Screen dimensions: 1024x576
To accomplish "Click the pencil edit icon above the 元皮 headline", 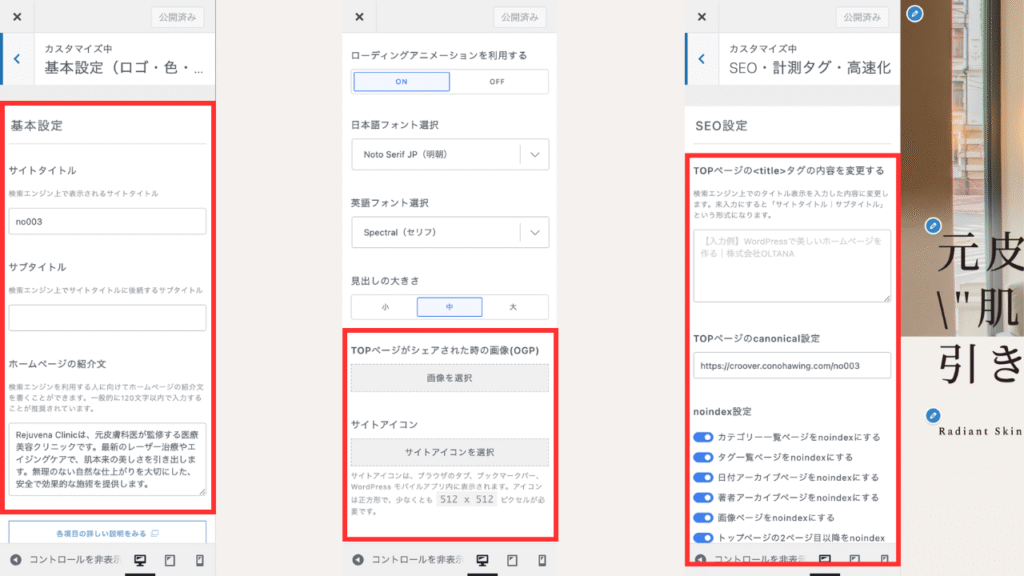I will pos(933,226).
